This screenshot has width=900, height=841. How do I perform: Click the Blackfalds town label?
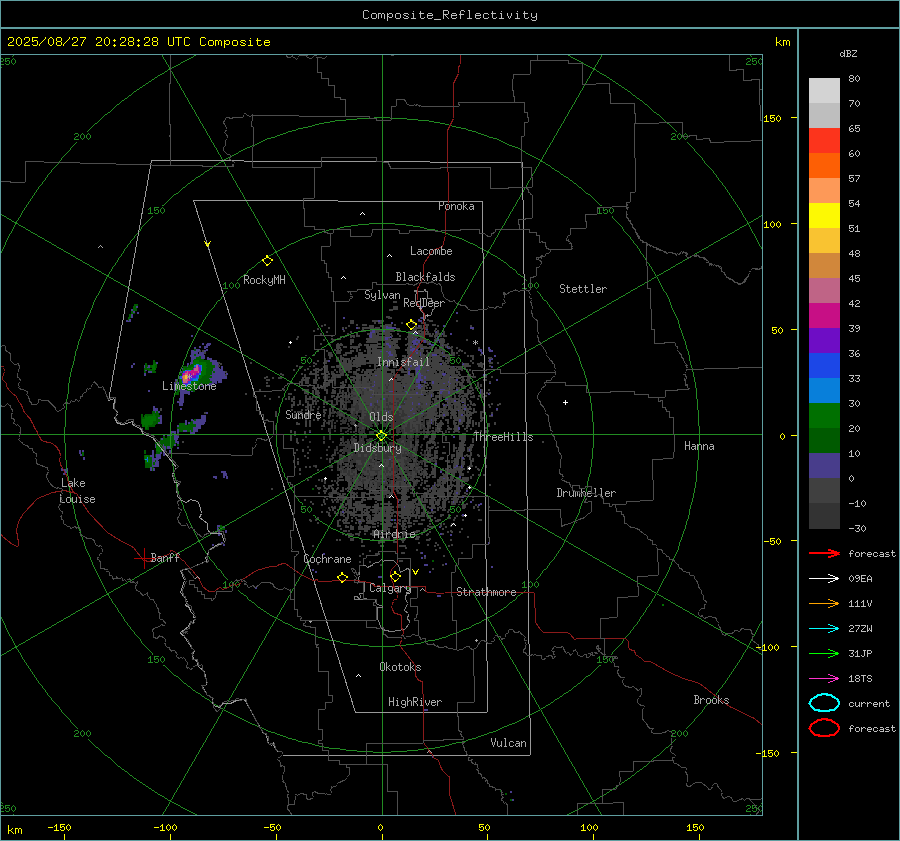tap(425, 277)
